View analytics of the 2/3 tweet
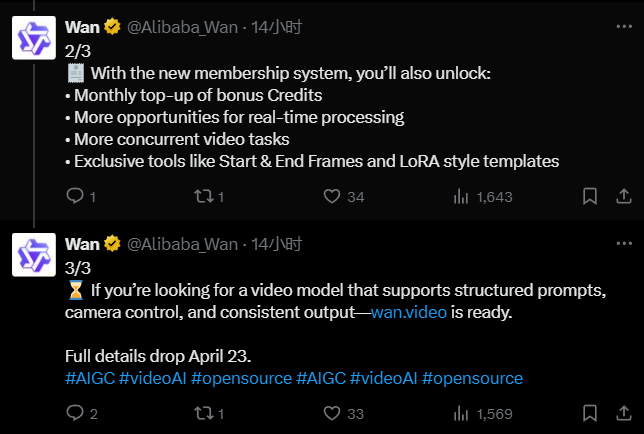 pos(461,197)
